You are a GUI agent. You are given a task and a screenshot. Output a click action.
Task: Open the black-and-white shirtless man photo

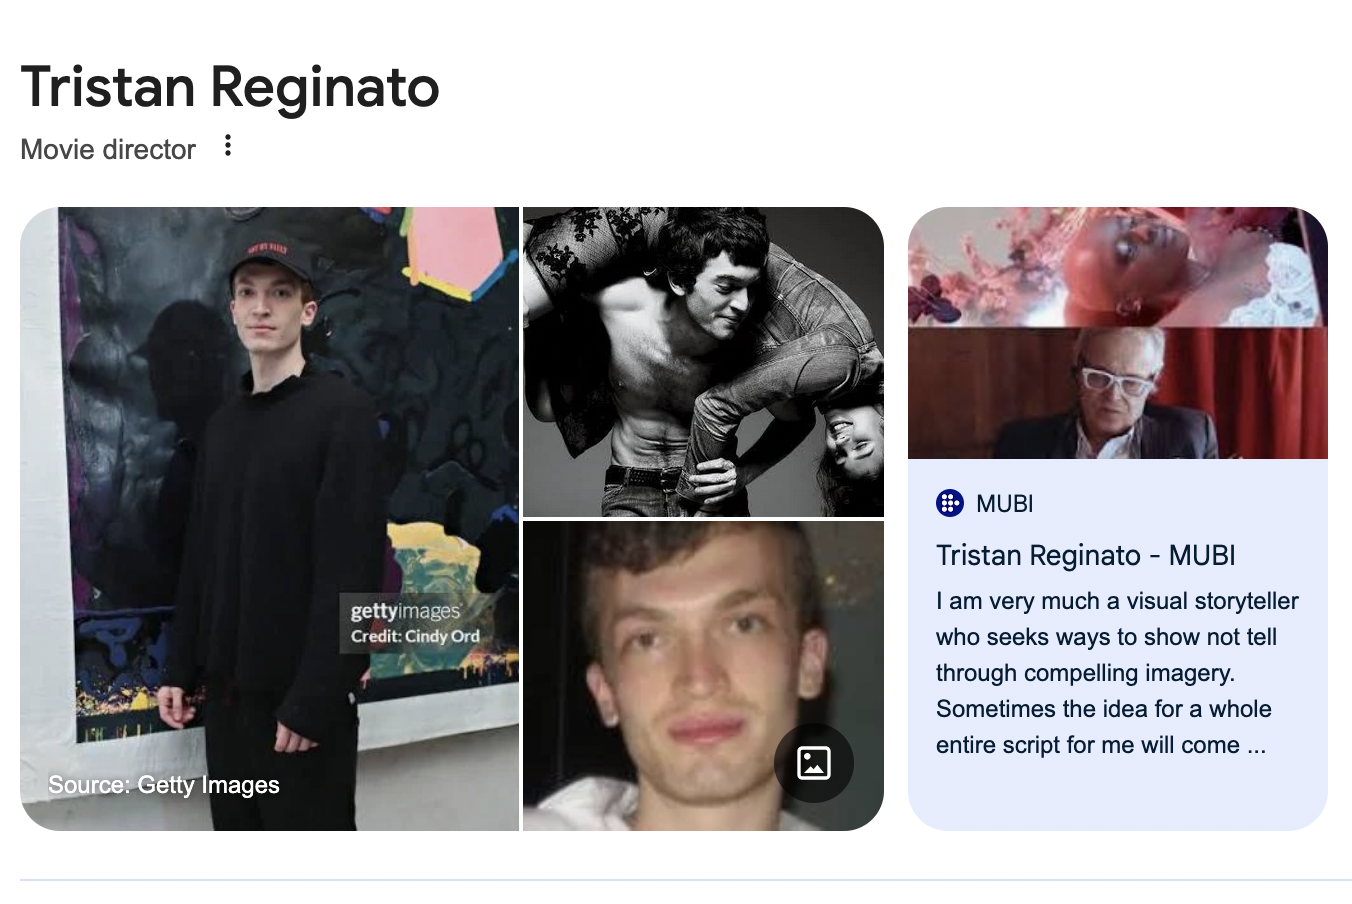pos(703,362)
